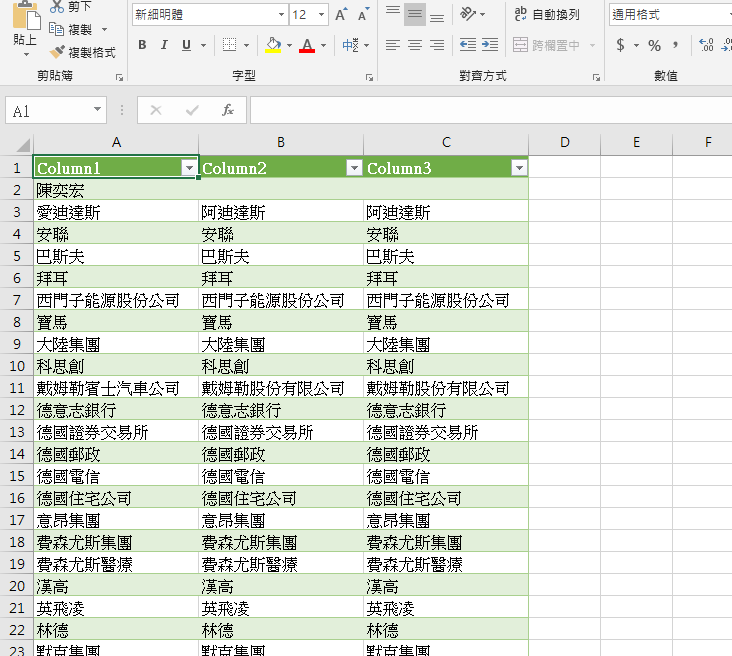Open font color dropdown arrow
Viewport: 732px width, 656px height.
[324, 46]
